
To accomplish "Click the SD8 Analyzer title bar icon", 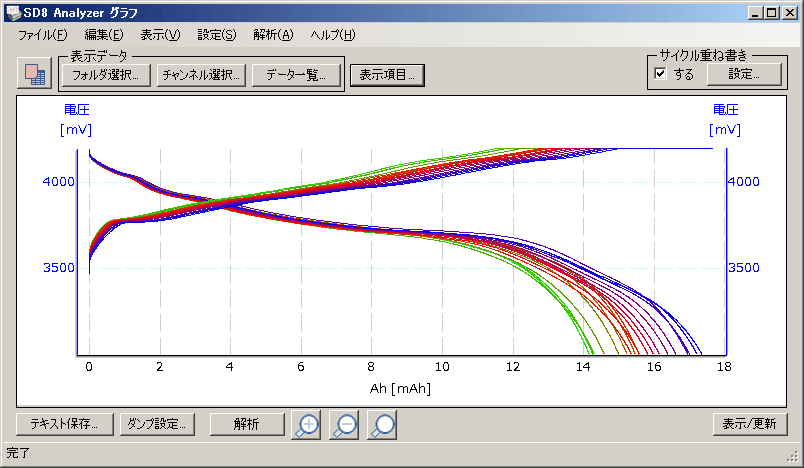I will (x=13, y=13).
